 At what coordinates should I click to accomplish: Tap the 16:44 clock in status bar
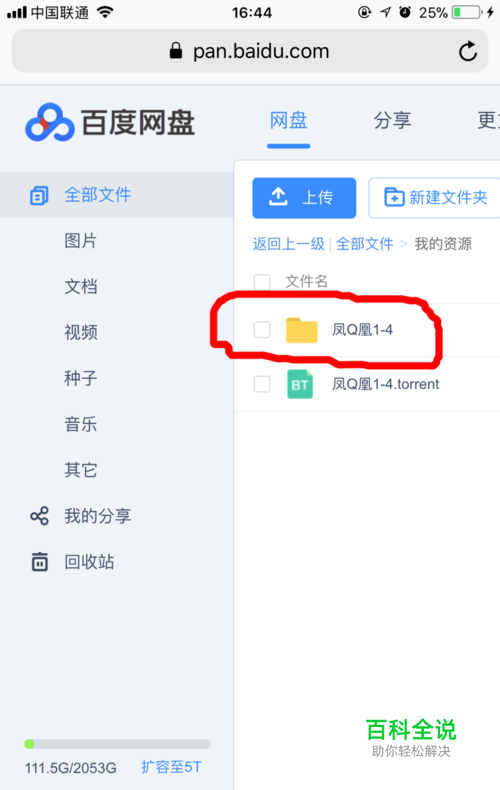point(252,13)
